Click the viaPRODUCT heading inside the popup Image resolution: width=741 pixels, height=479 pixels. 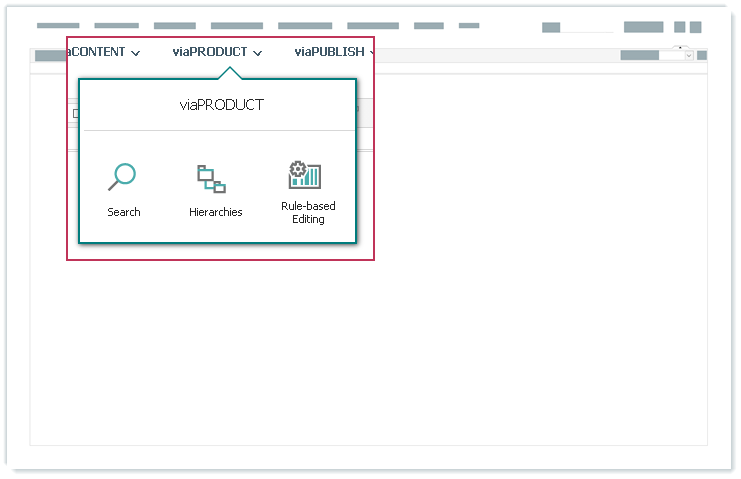pyautogui.click(x=222, y=104)
